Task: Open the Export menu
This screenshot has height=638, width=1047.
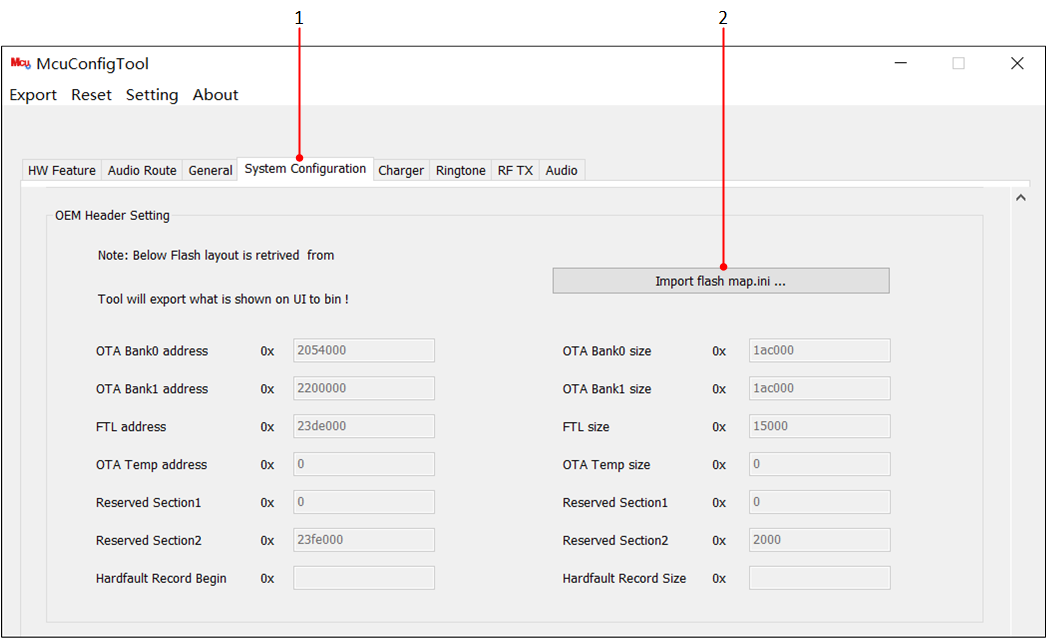Action: point(33,95)
